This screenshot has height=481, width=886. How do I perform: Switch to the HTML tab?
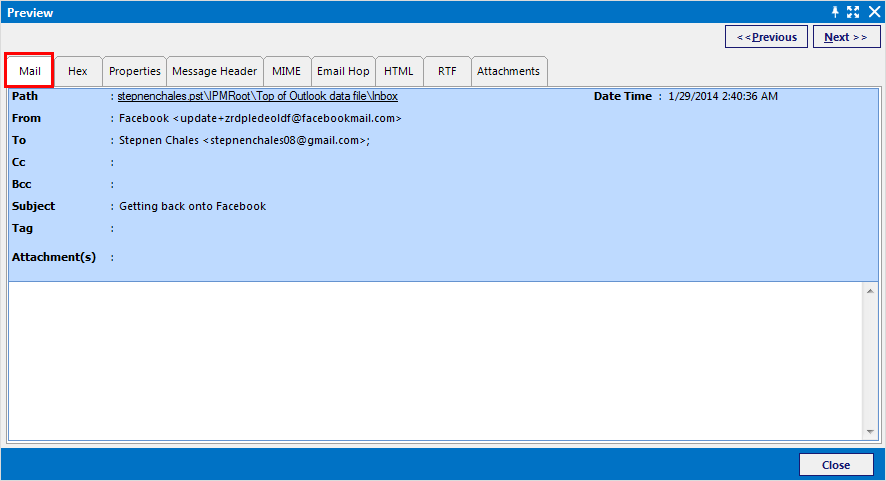399,71
